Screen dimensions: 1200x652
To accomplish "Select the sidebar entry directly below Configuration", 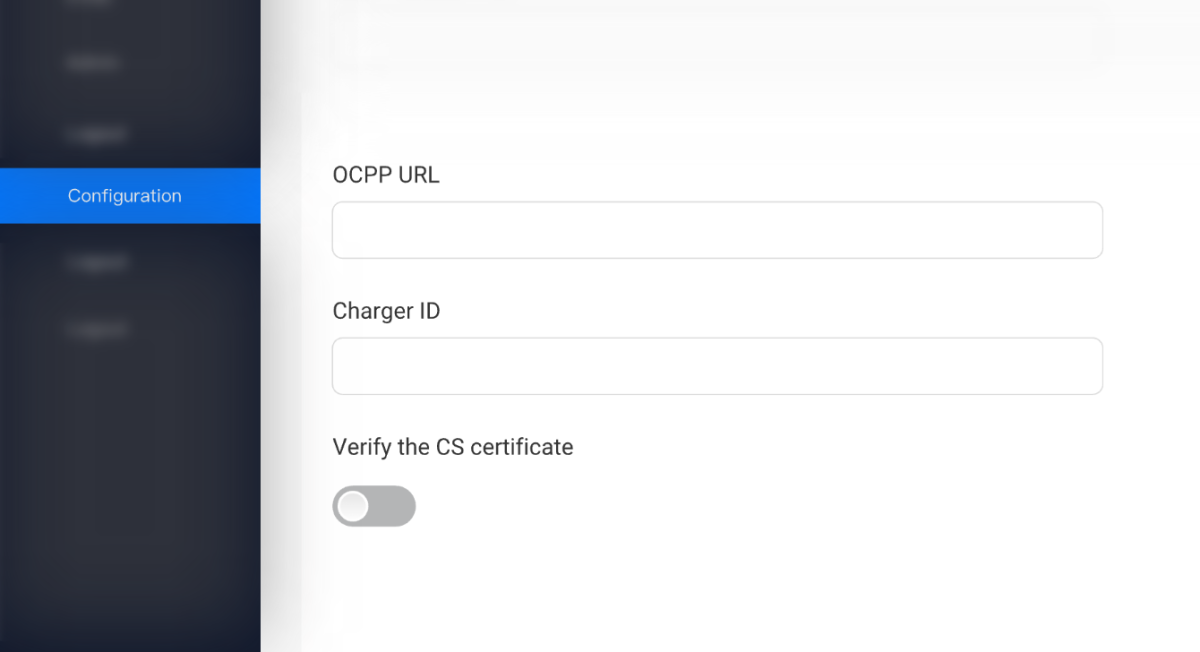I will click(96, 262).
